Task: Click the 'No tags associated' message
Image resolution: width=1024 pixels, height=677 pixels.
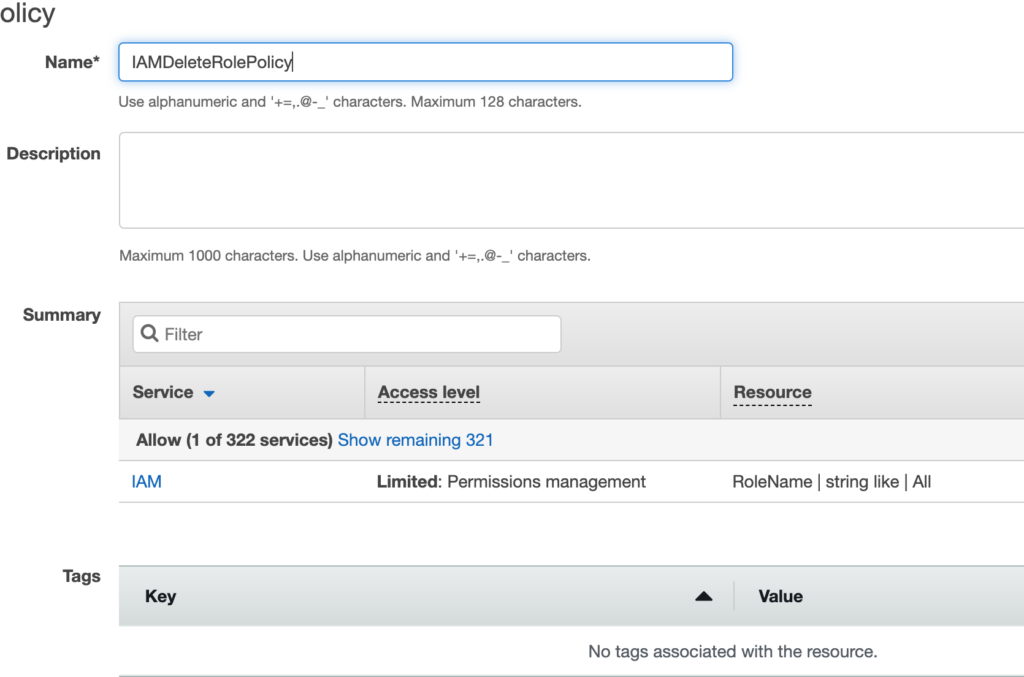Action: pos(732,651)
